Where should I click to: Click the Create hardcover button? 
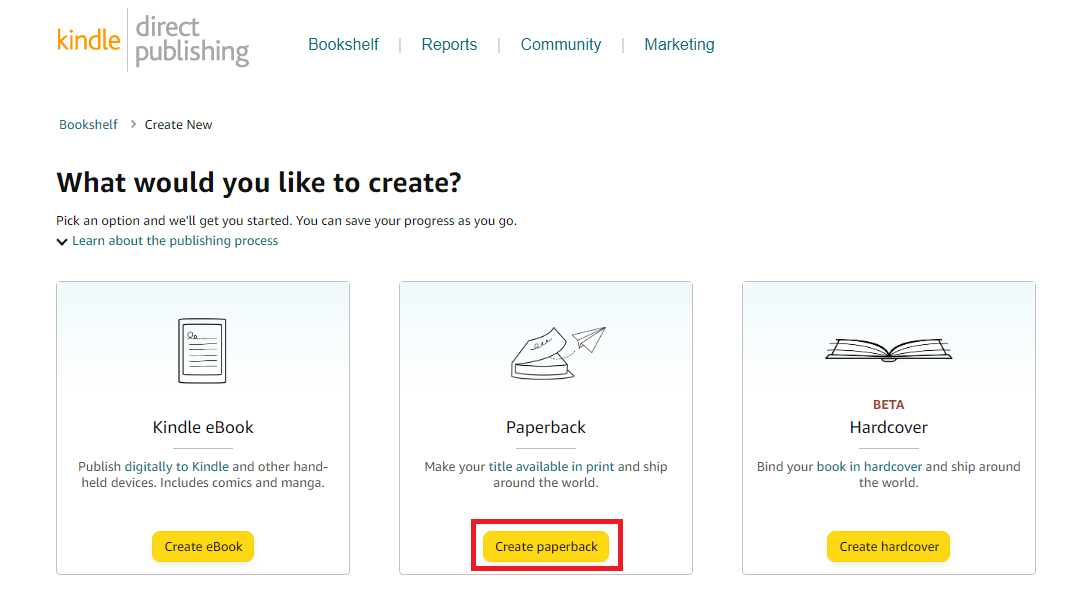click(x=889, y=546)
